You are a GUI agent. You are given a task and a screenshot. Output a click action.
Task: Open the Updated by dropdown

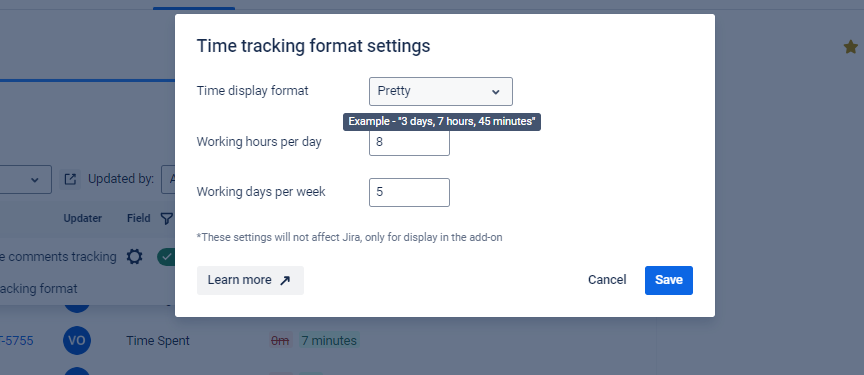168,180
